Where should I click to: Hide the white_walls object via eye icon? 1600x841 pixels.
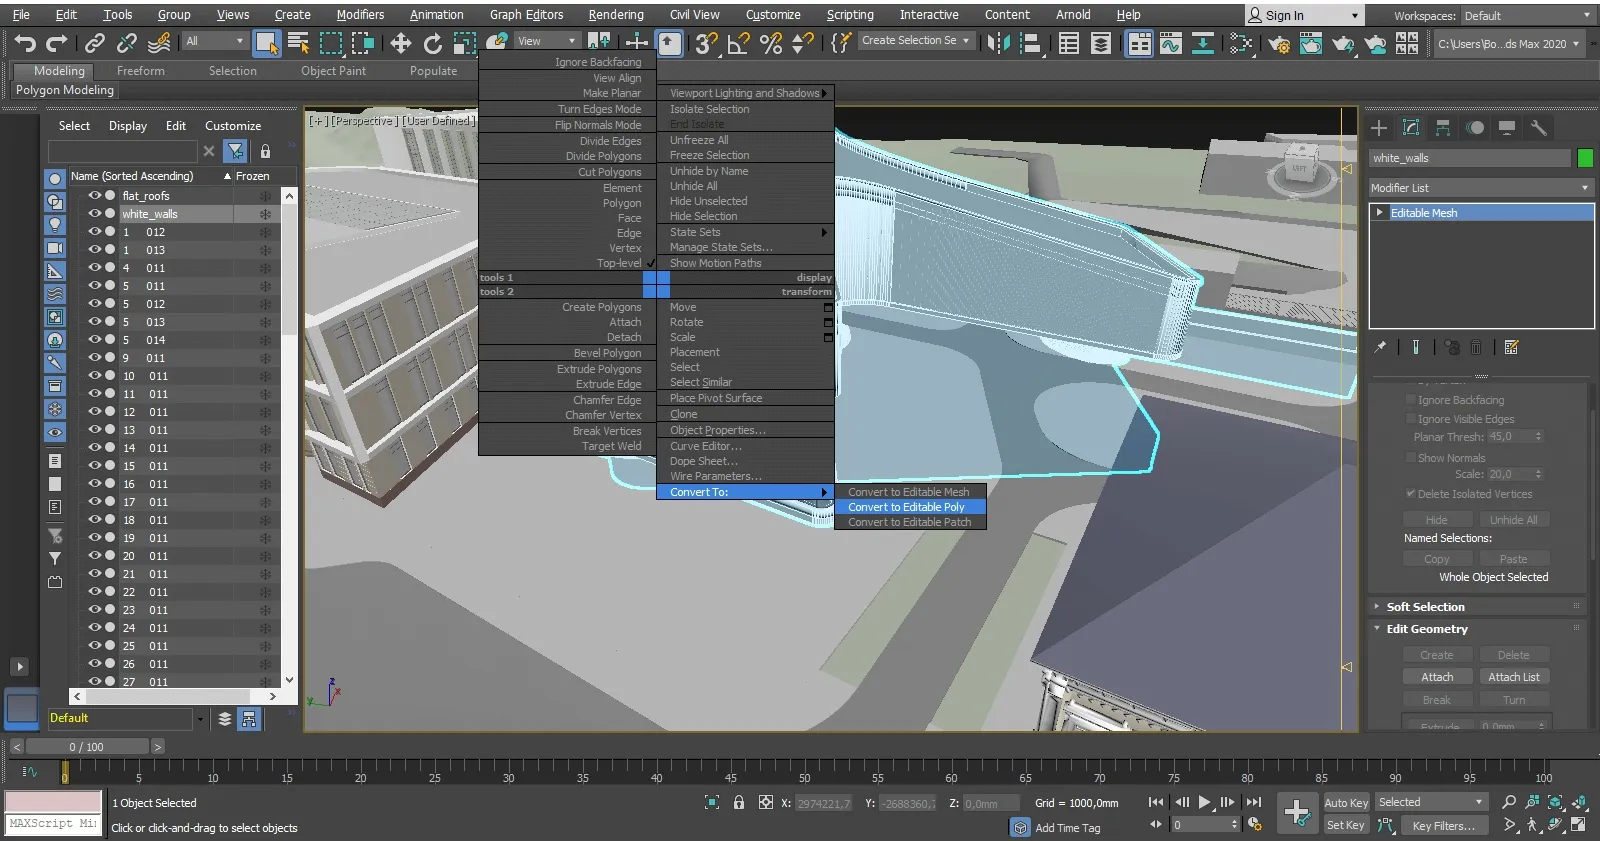point(95,214)
